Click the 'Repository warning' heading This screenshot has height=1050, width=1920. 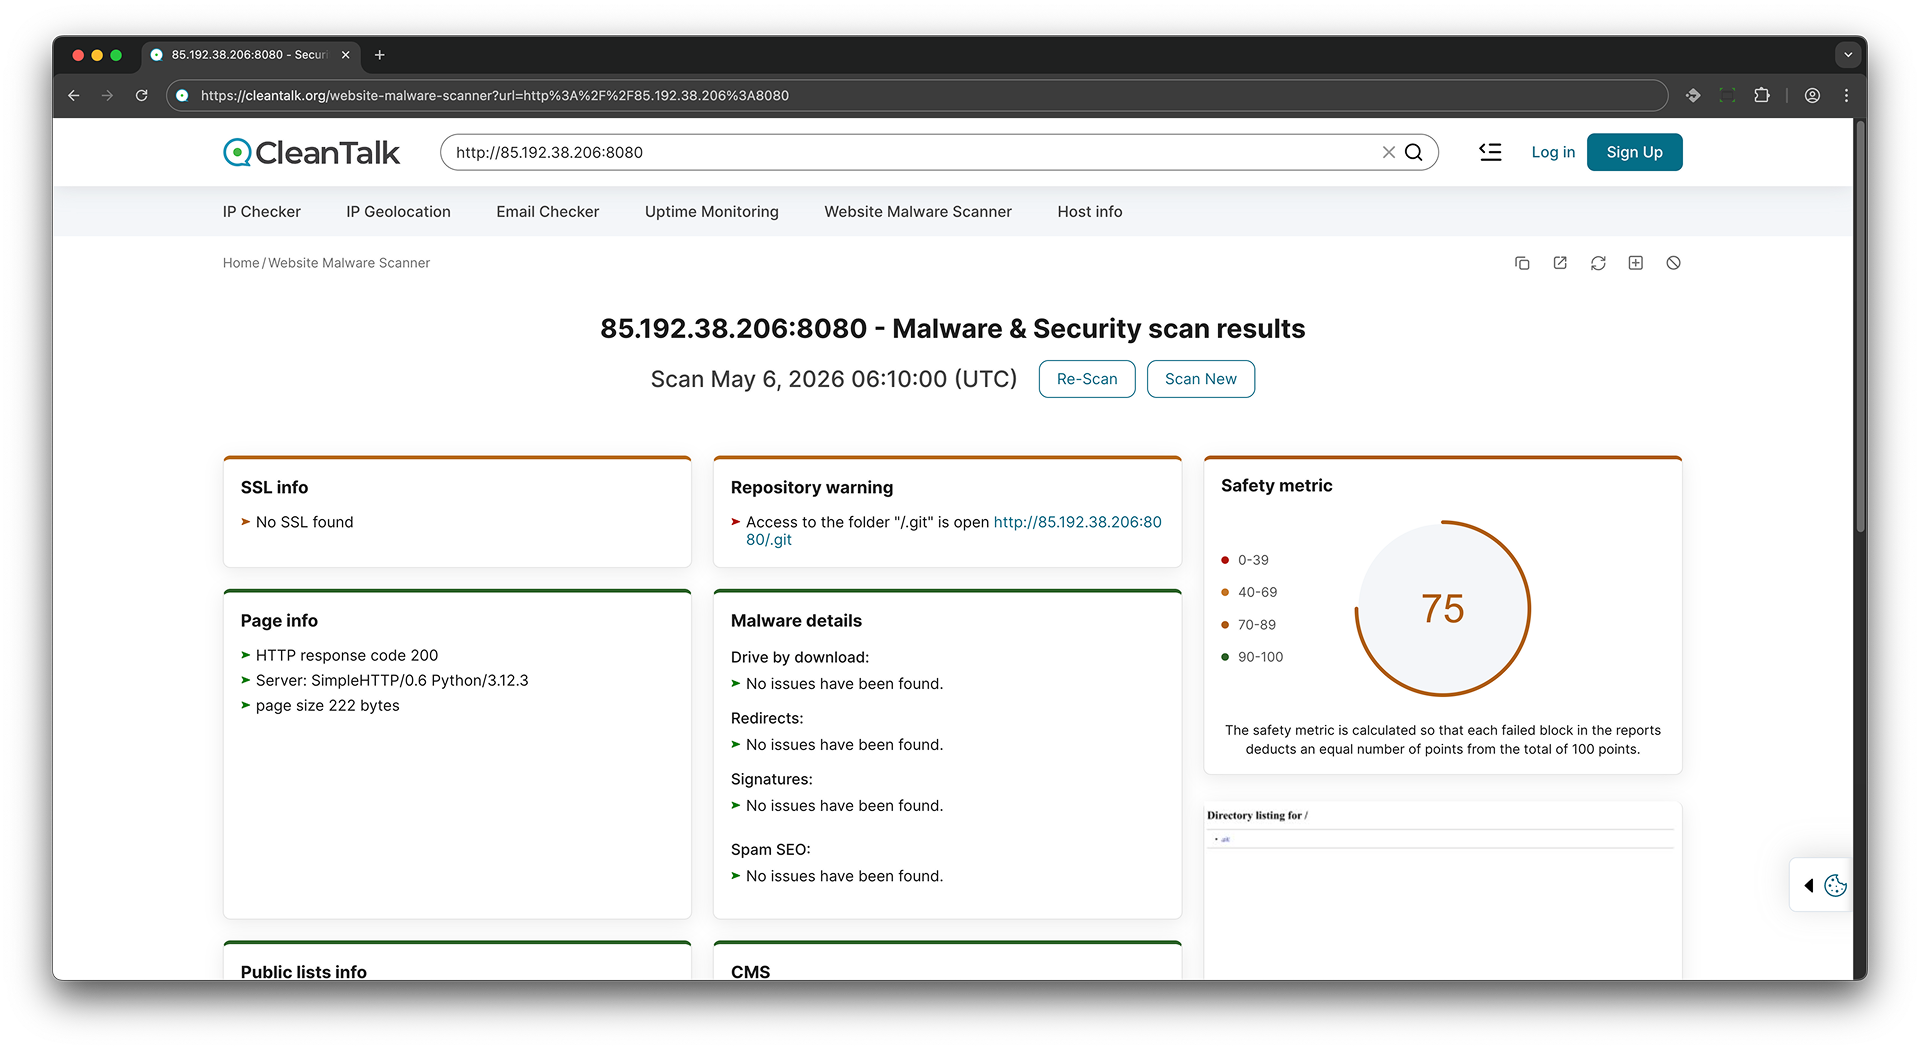812,487
